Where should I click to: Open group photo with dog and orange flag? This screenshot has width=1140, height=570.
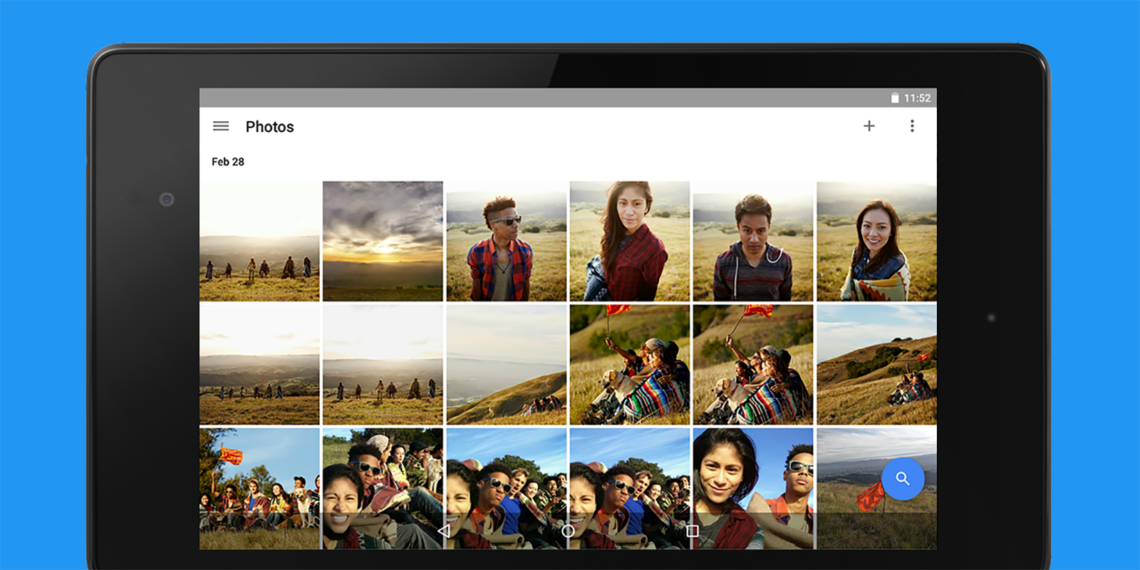click(x=259, y=488)
